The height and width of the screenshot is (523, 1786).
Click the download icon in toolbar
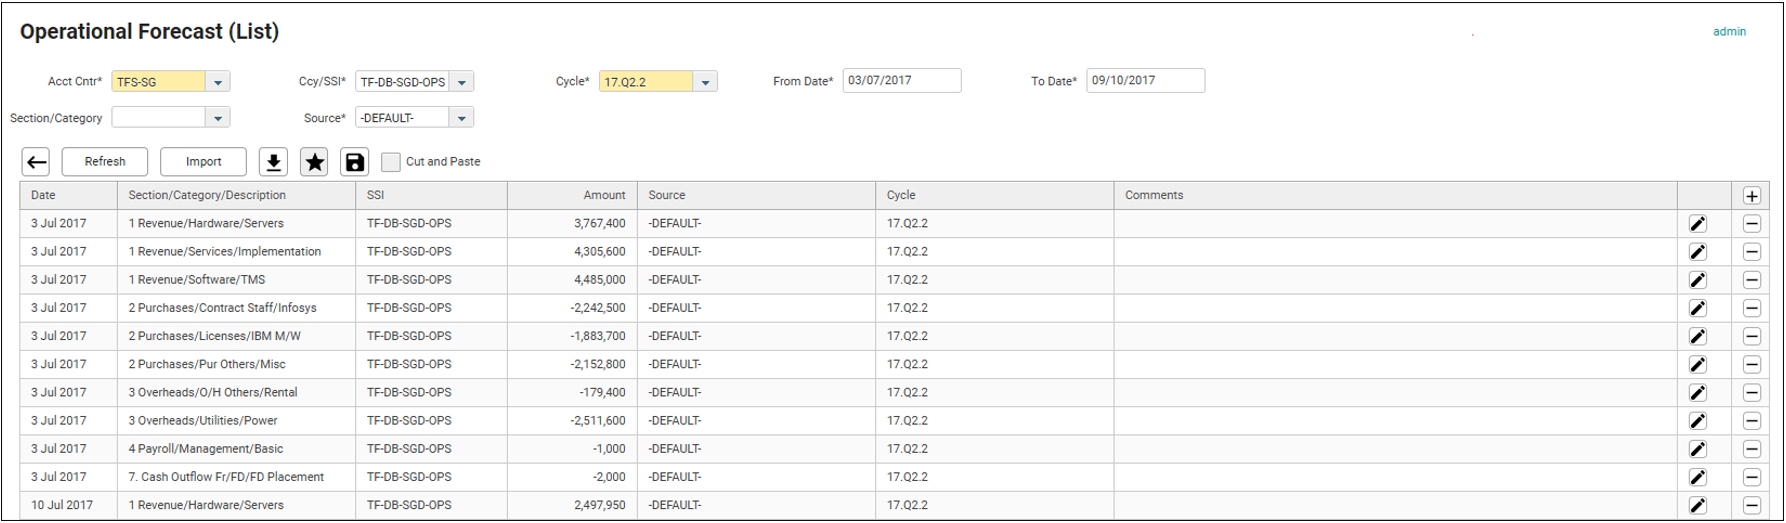coord(273,162)
